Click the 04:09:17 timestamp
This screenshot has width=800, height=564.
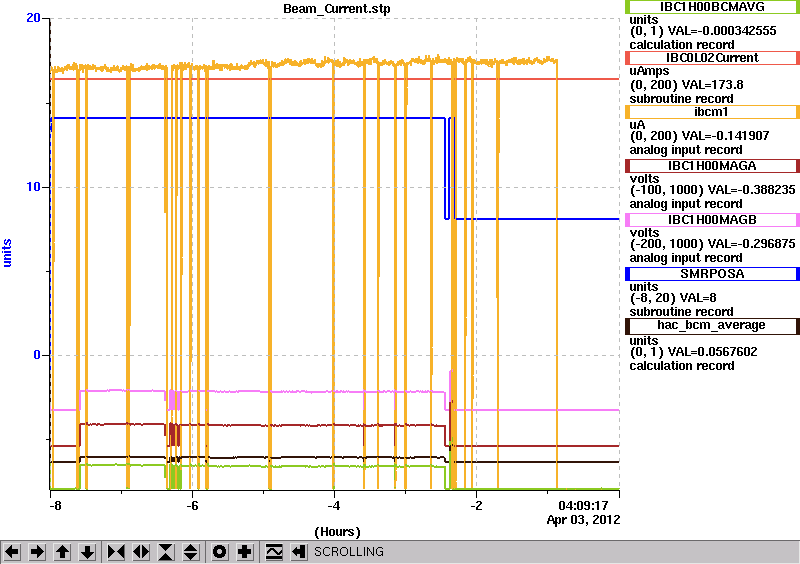pos(583,506)
